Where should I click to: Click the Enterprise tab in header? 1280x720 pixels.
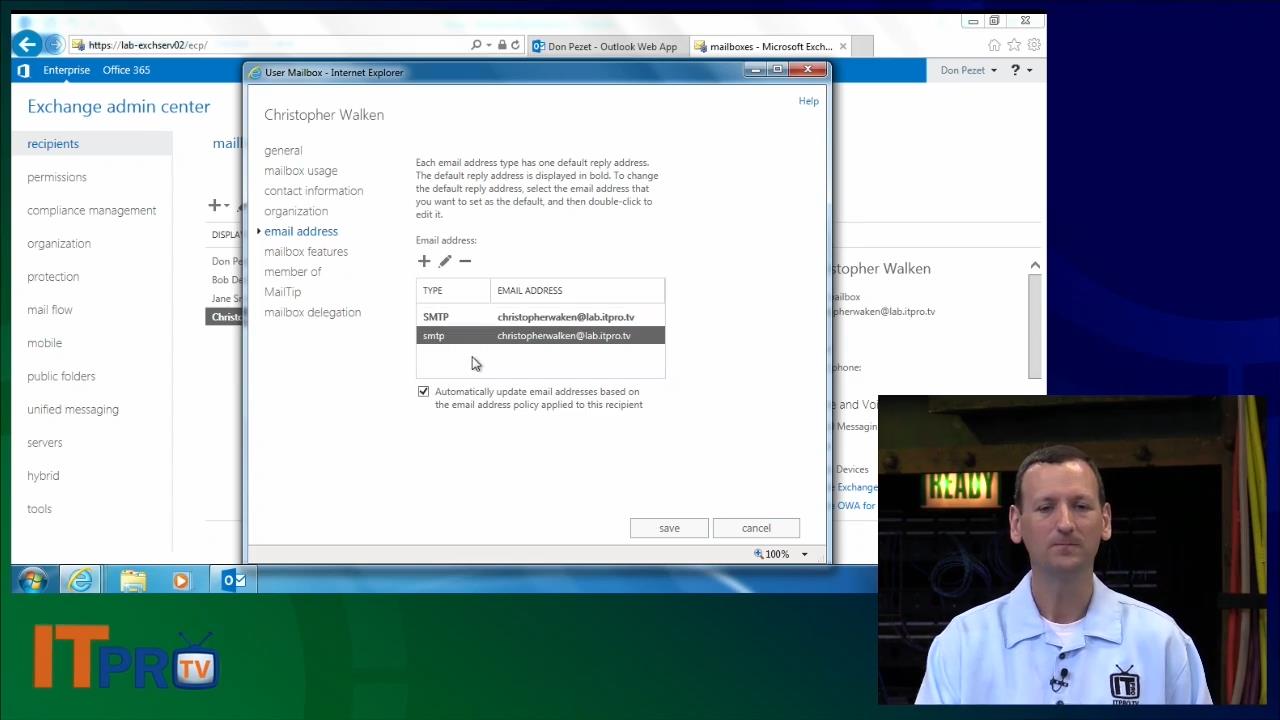click(x=66, y=70)
